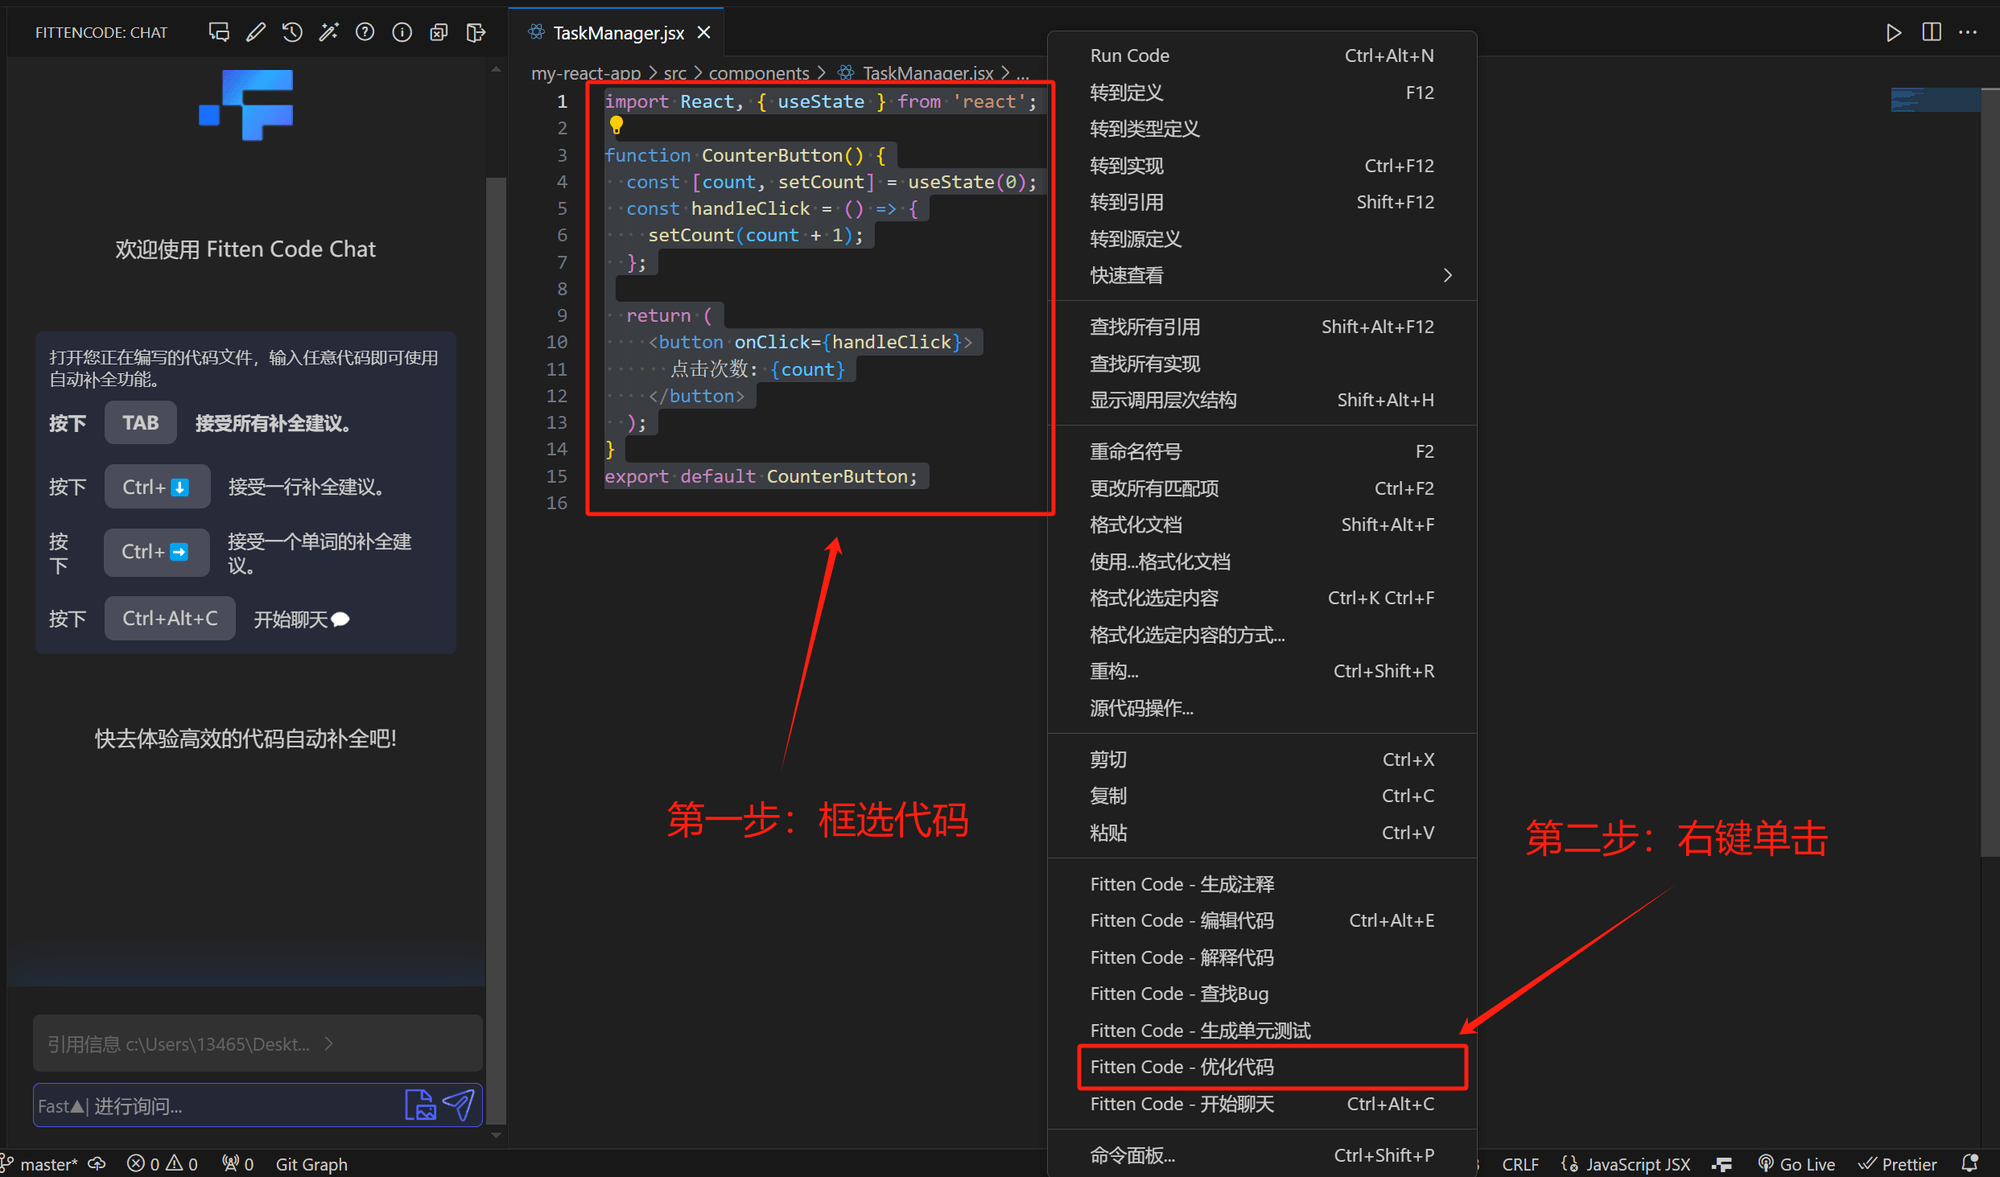Select Fitten Code - 优化代码

pos(1262,1067)
